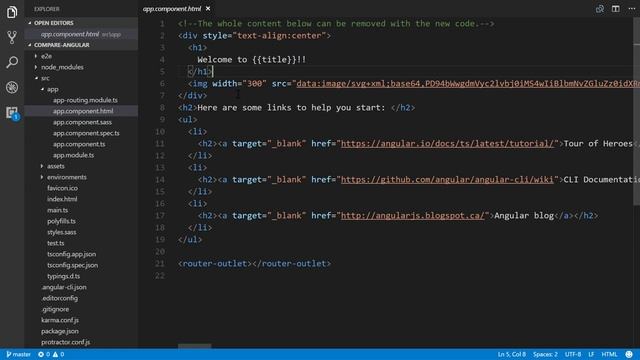
Task: Open the Debug view icon
Action: pos(12,87)
